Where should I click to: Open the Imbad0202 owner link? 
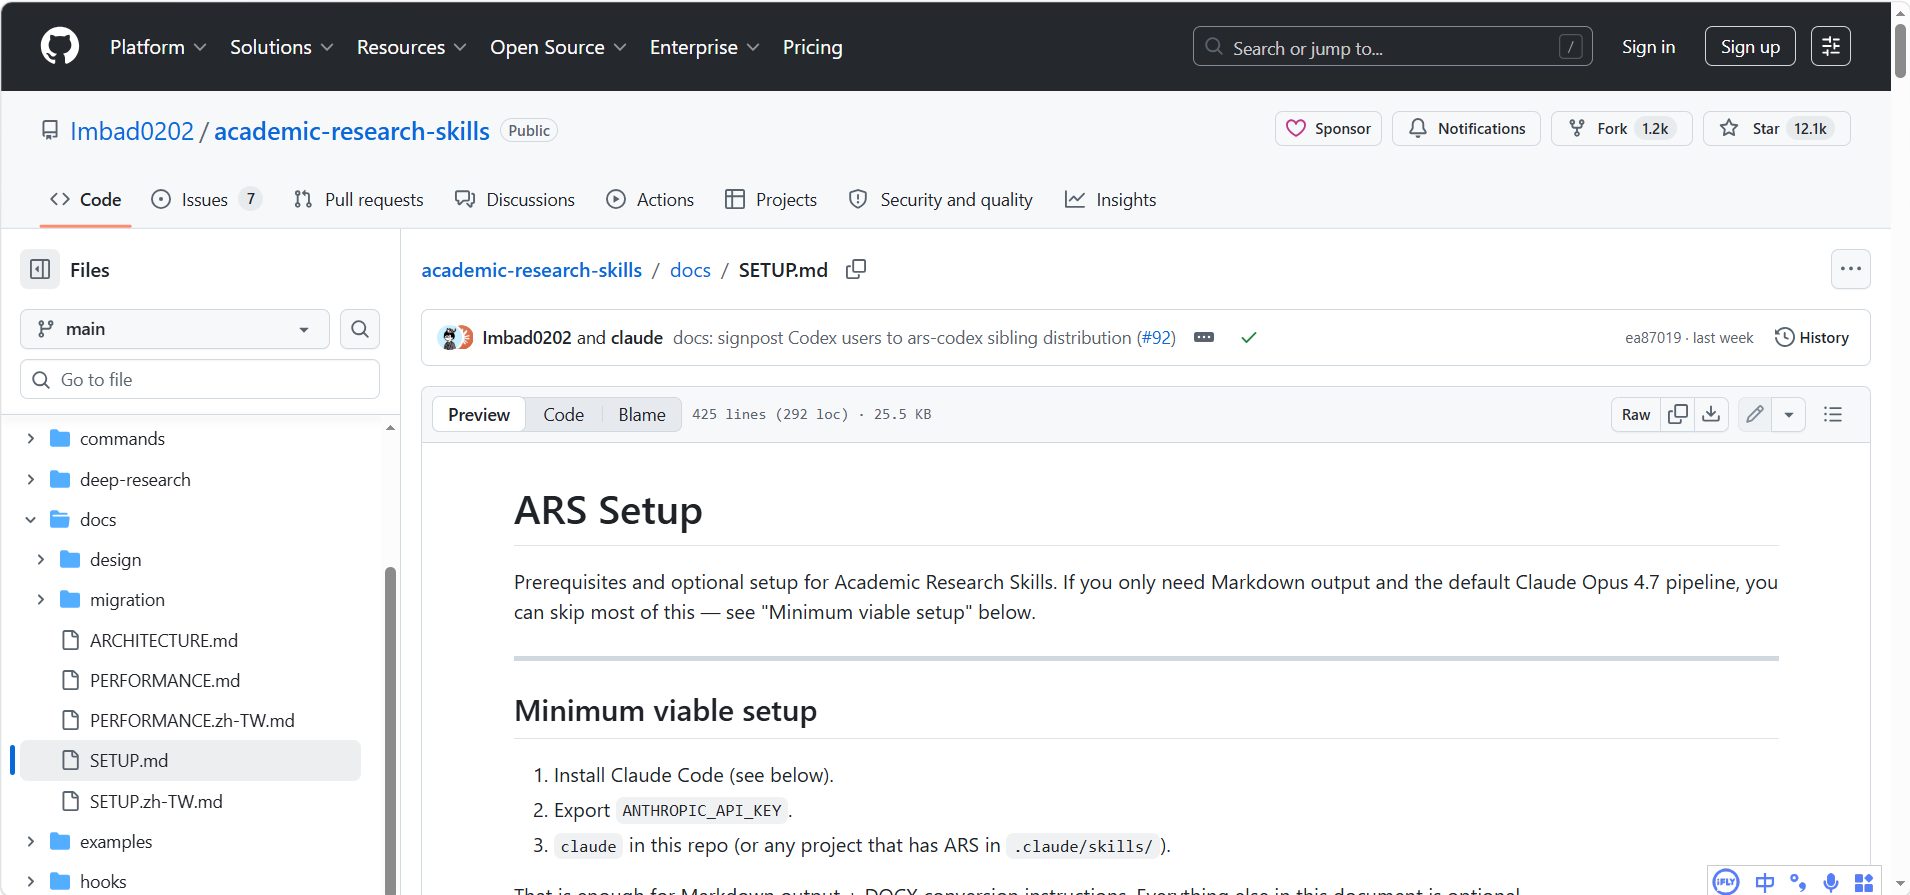[132, 131]
